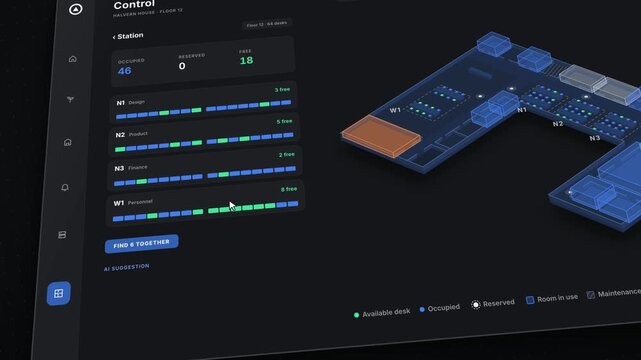Viewport: 641px width, 360px height.
Task: Click the Control page title
Action: (x=134, y=5)
